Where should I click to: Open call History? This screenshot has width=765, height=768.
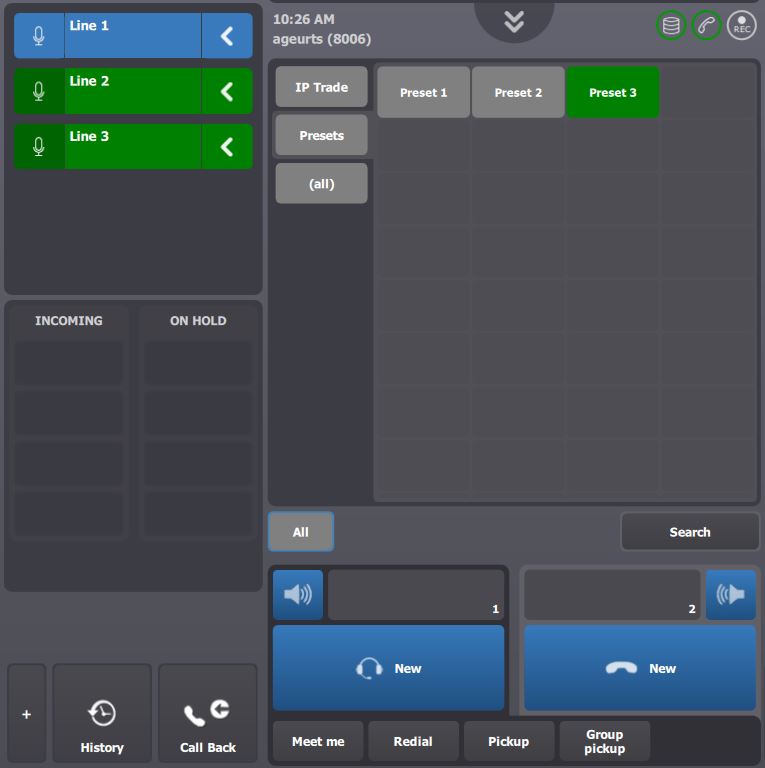pos(102,714)
